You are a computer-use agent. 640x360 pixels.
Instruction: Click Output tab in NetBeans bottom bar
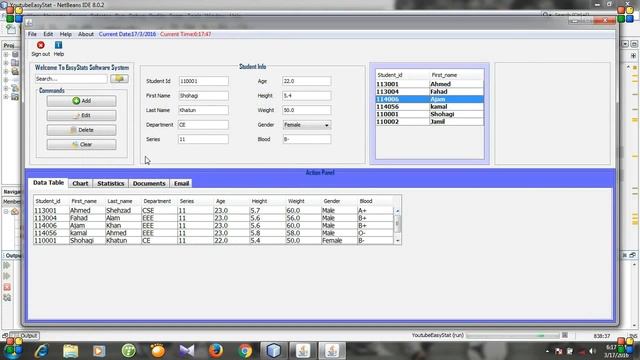click(25, 336)
